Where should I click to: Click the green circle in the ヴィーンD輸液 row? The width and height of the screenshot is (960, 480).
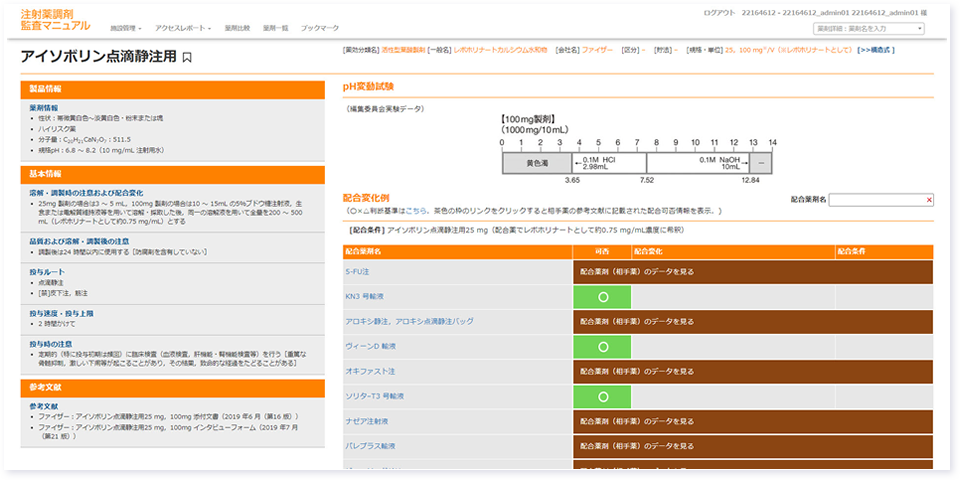[602, 347]
